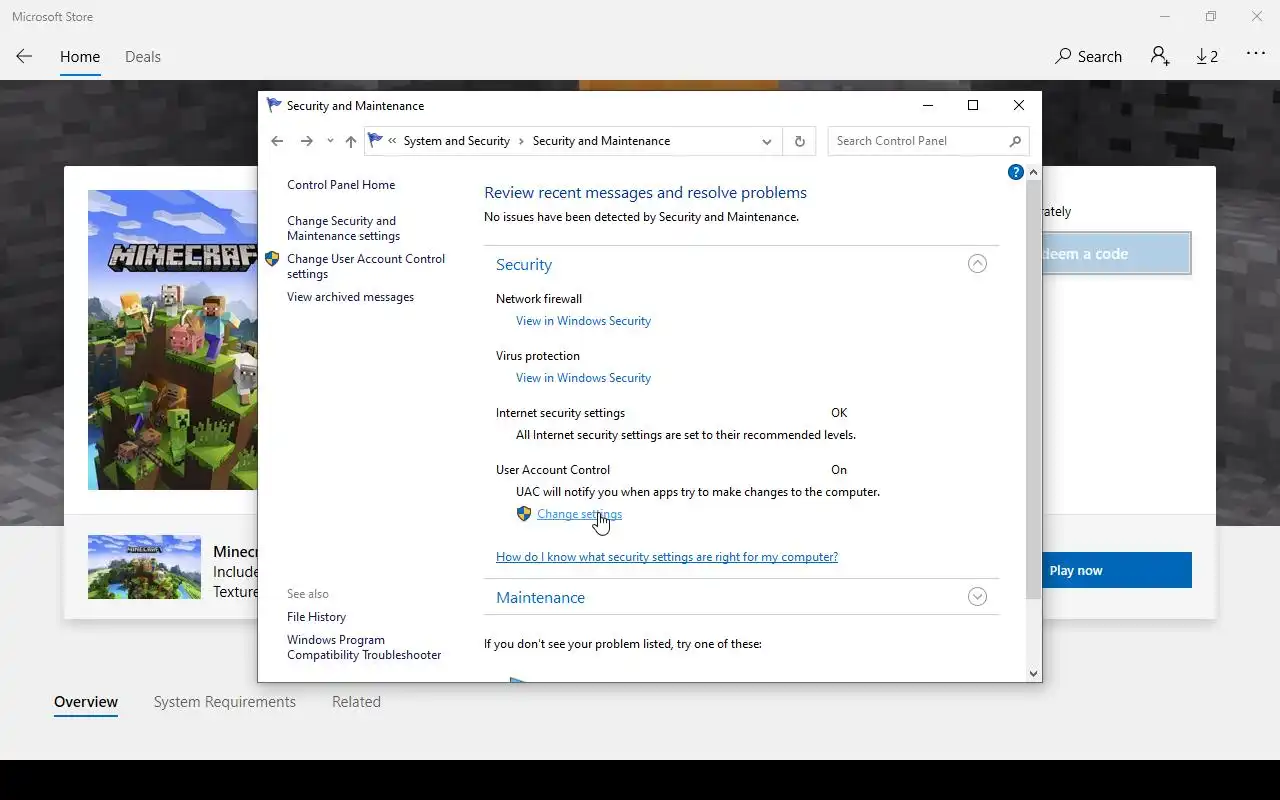
Task: Maximize the Security and Maintenance window
Action: [972, 105]
